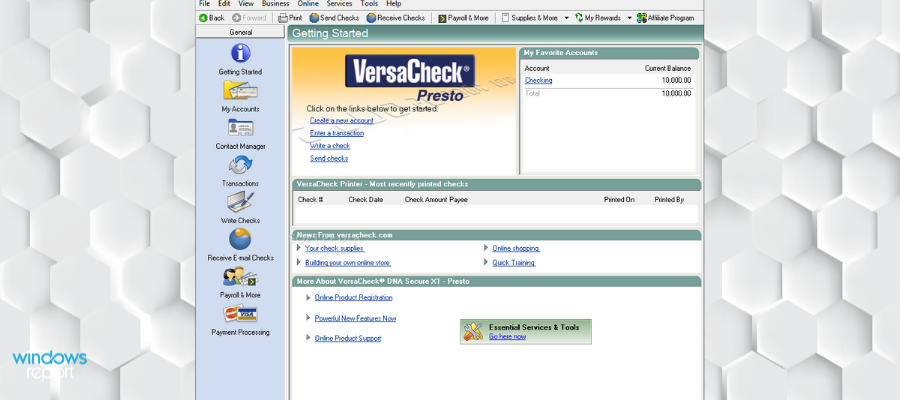Click the Write a check link

tap(330, 146)
